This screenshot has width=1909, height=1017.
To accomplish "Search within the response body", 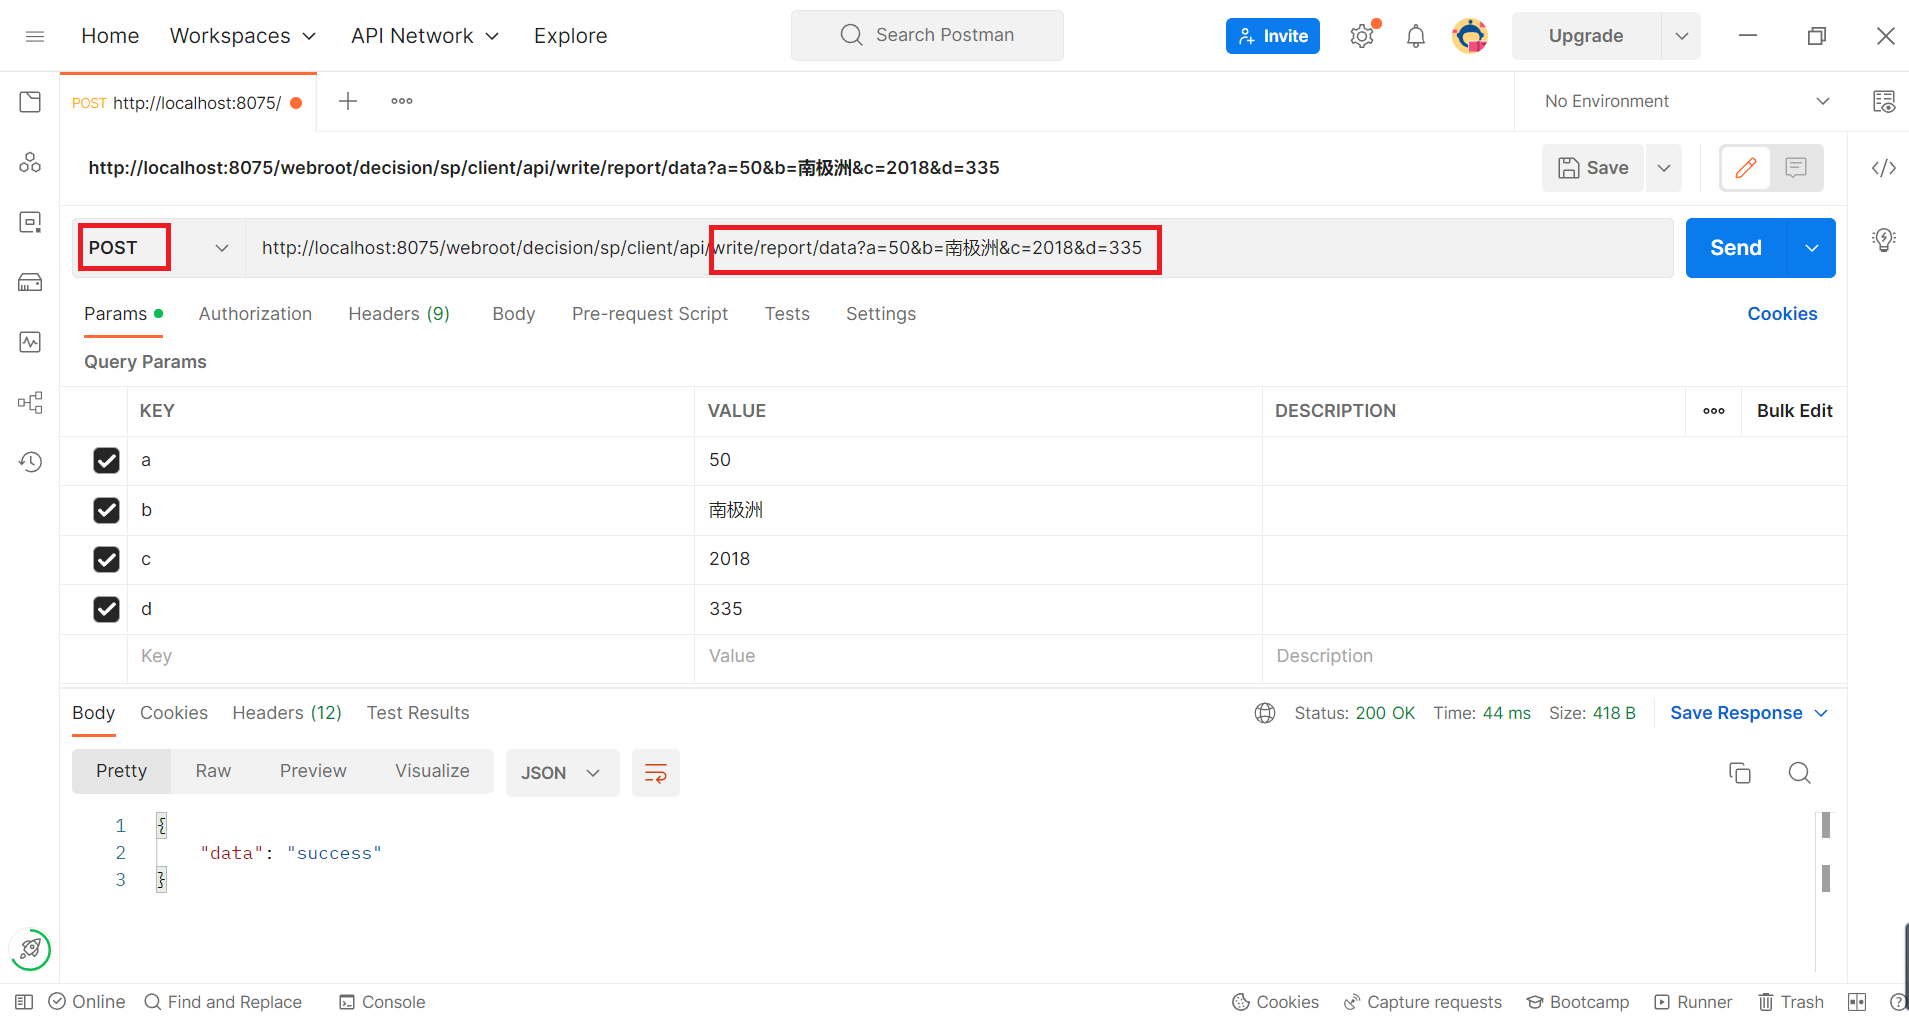I will pos(1800,773).
